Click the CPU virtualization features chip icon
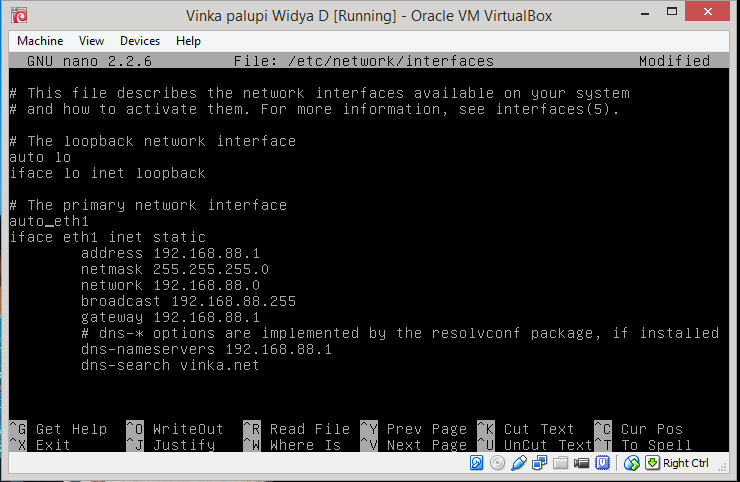The image size is (740, 482). click(x=603, y=463)
